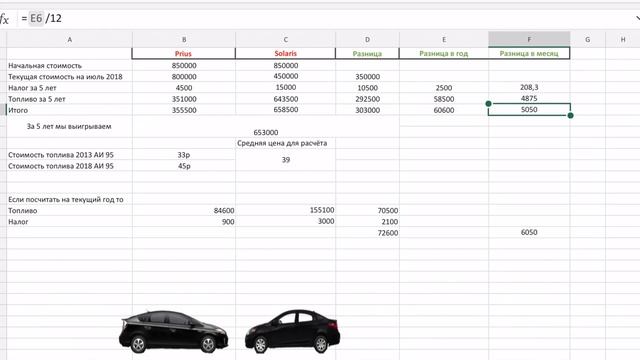Click the cell with value 292500
The width and height of the screenshot is (640, 360).
click(x=367, y=99)
